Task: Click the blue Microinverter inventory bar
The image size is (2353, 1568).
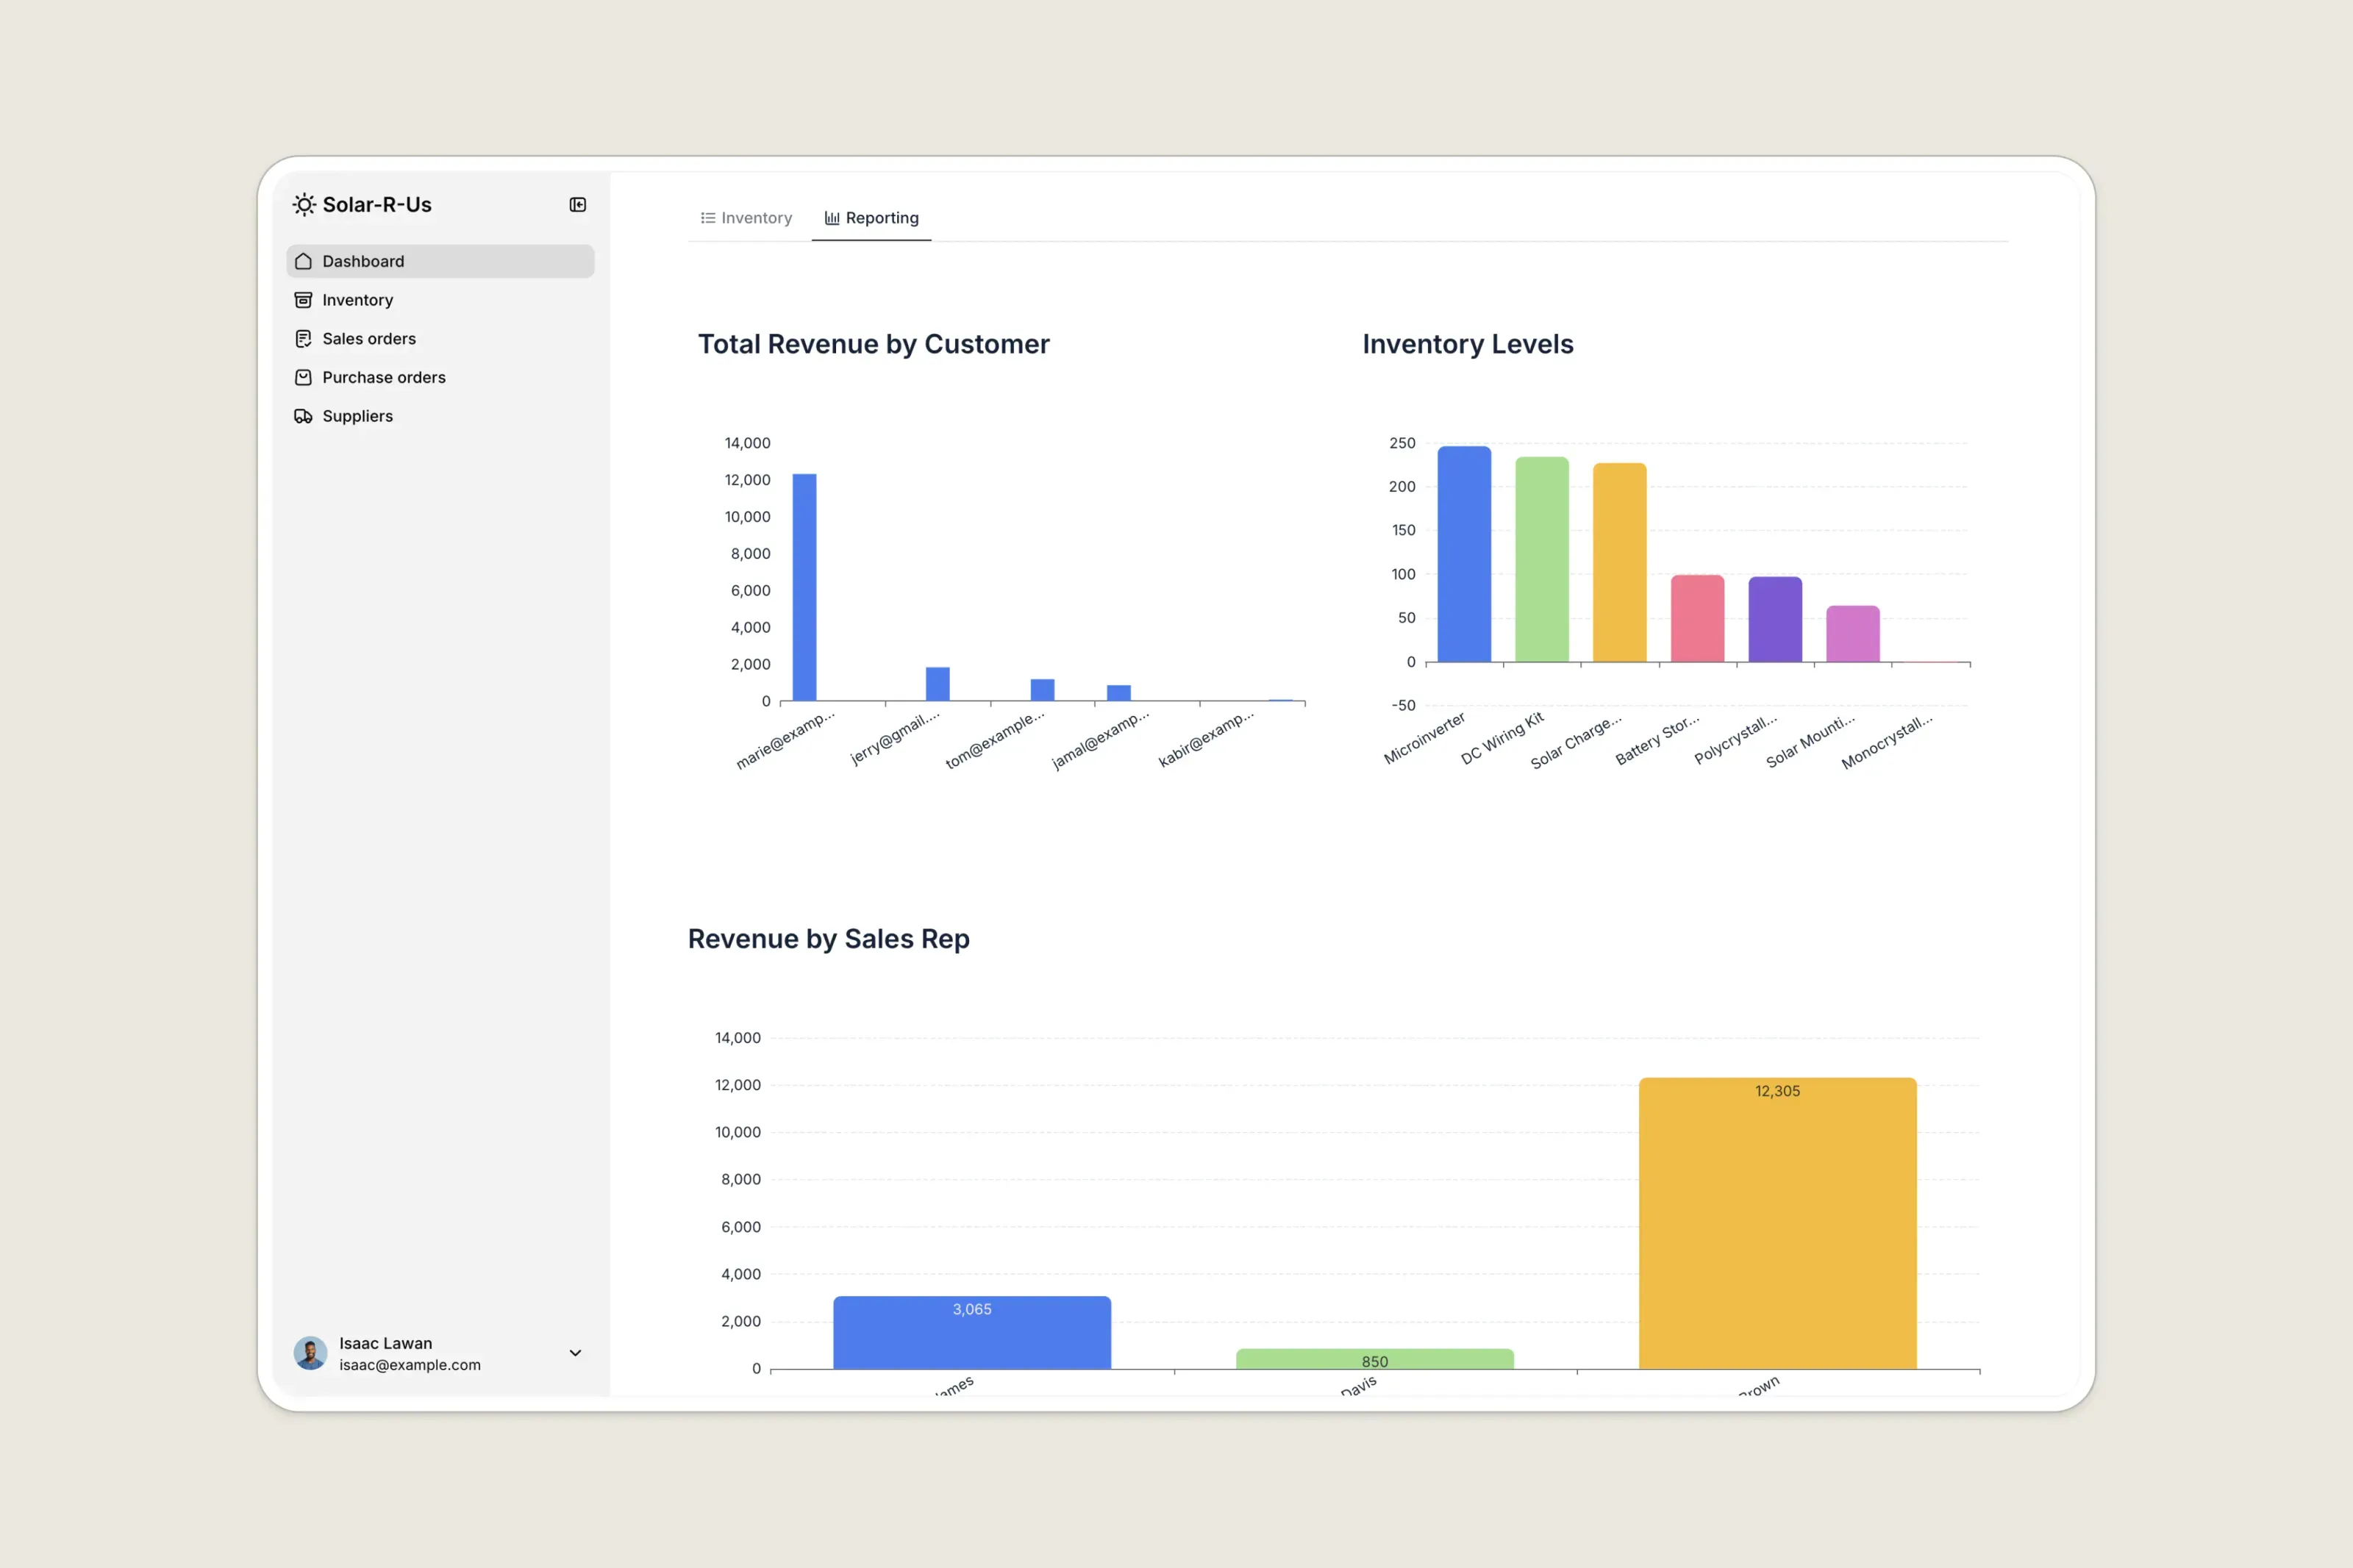Action: pyautogui.click(x=1464, y=555)
